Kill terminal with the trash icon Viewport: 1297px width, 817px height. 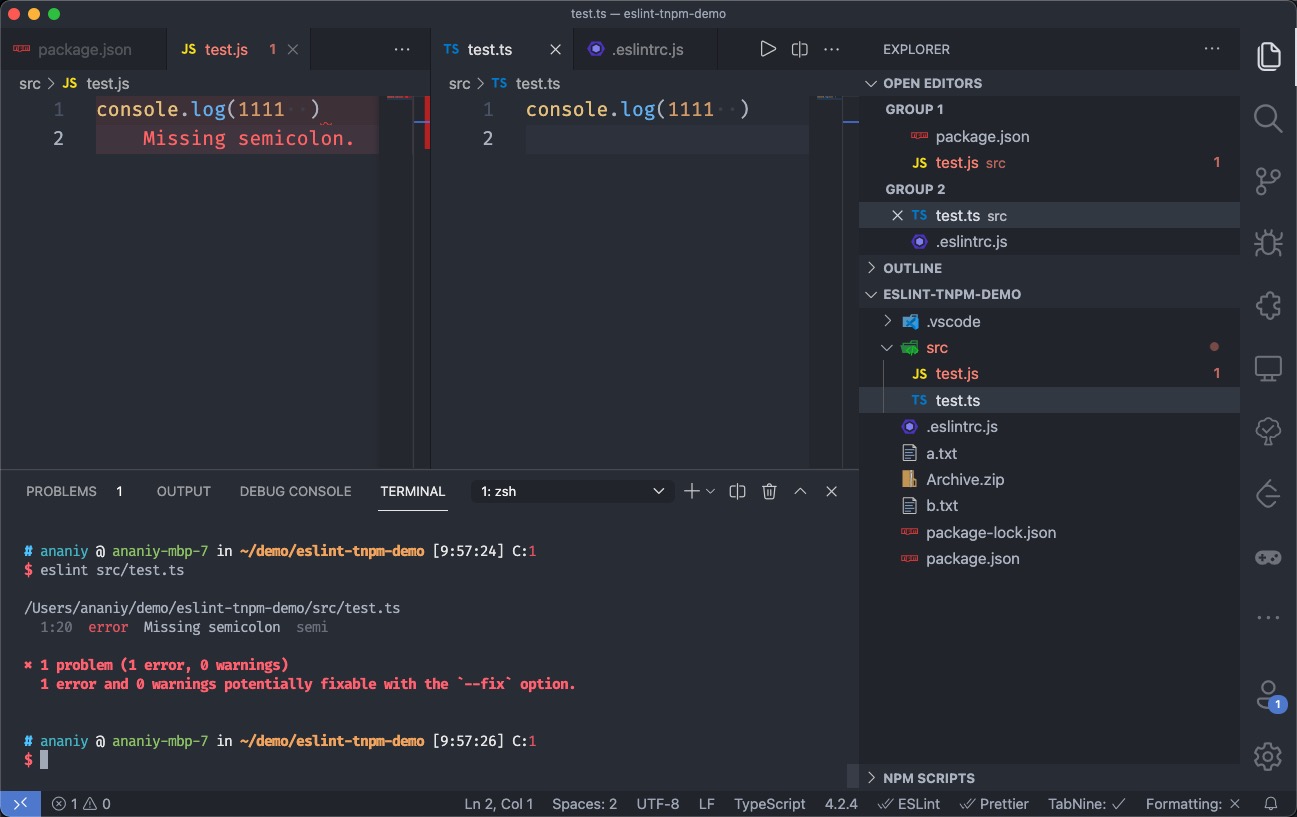[x=769, y=491]
